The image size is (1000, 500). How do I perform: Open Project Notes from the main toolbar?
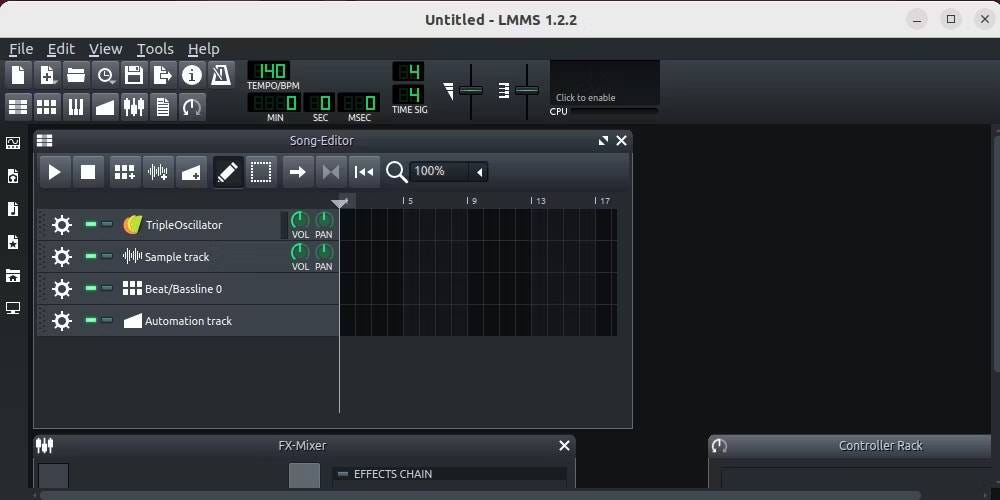click(x=163, y=107)
